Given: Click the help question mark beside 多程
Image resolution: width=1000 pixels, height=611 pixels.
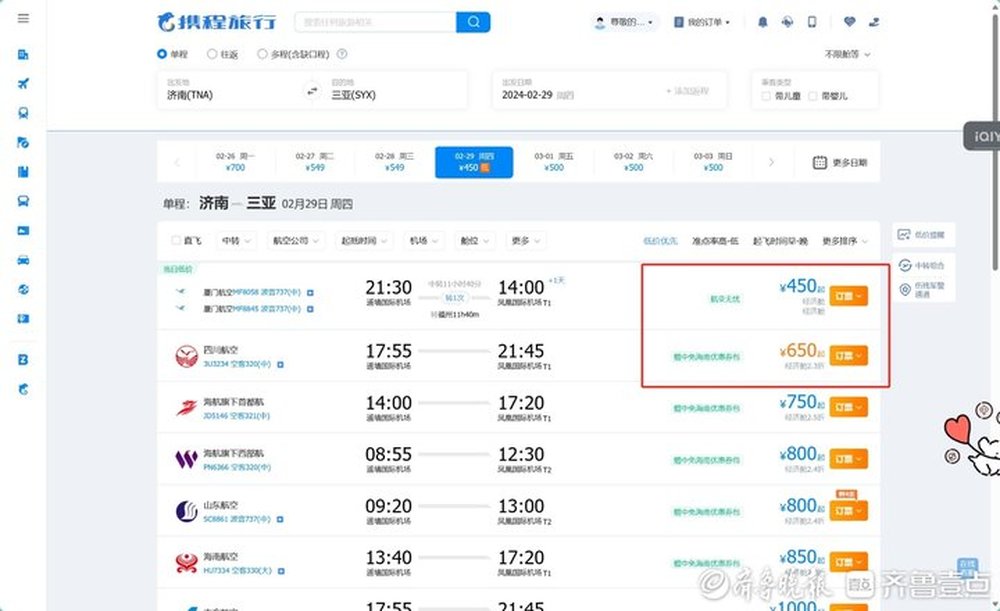Looking at the screenshot, I should (342, 54).
